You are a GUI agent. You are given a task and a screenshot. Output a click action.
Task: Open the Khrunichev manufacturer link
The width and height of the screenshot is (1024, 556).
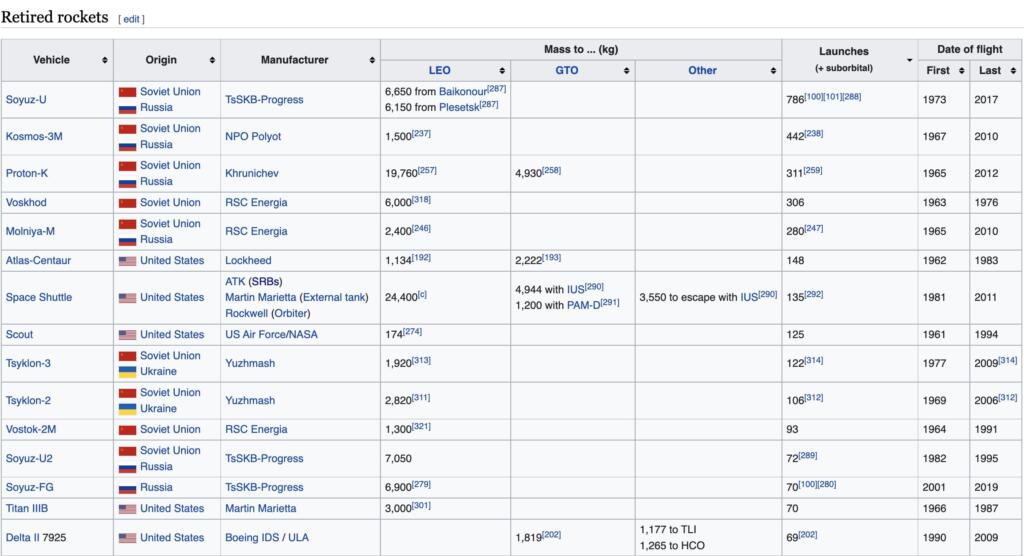252,173
